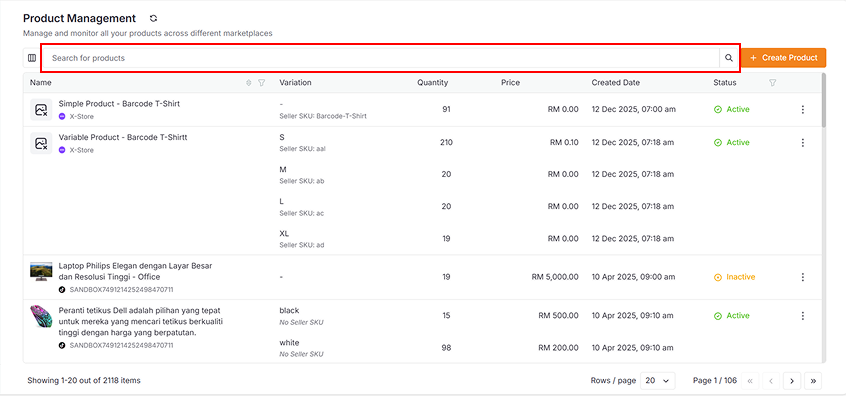Screen dimensions: 846x396
Task: Click the refresh icon beside Product Management
Action: tap(153, 18)
